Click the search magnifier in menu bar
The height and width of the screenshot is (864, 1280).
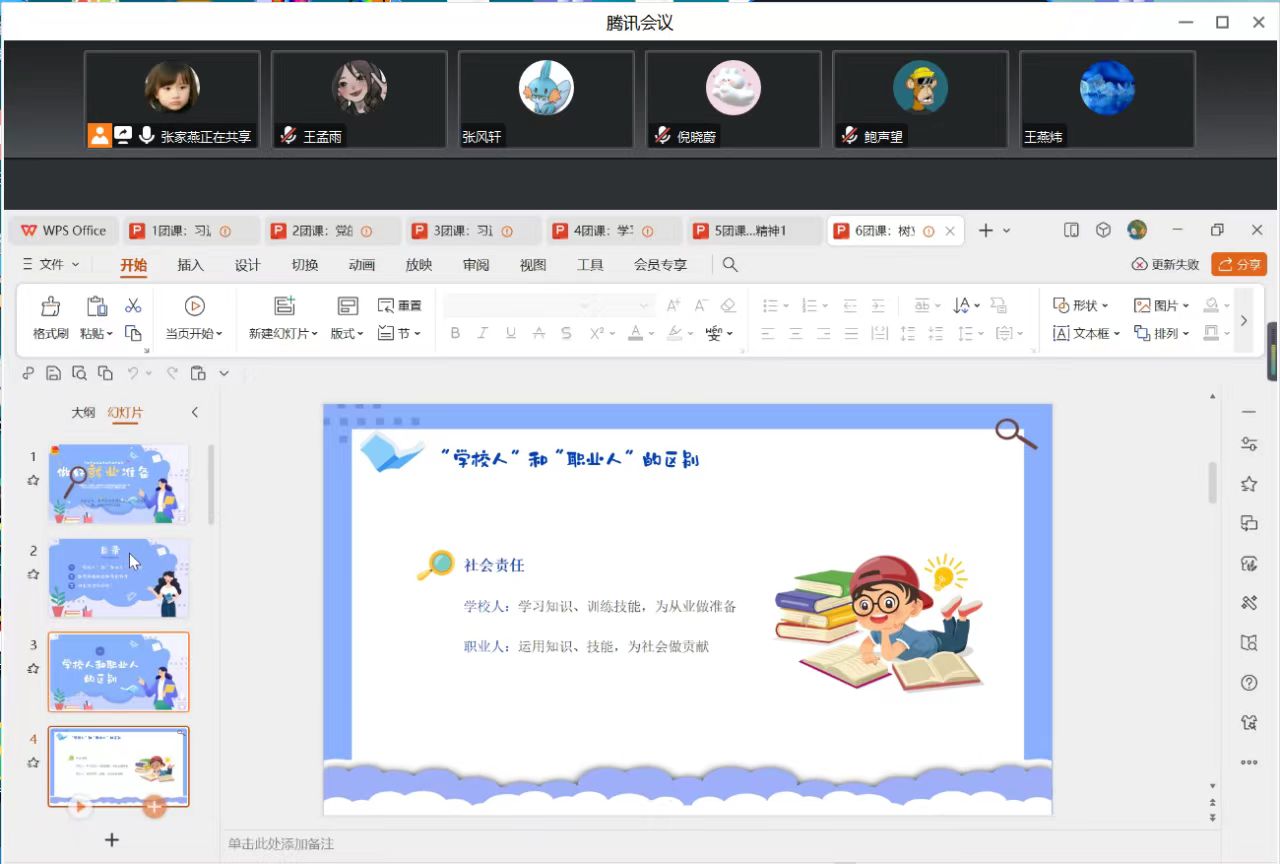pos(730,265)
